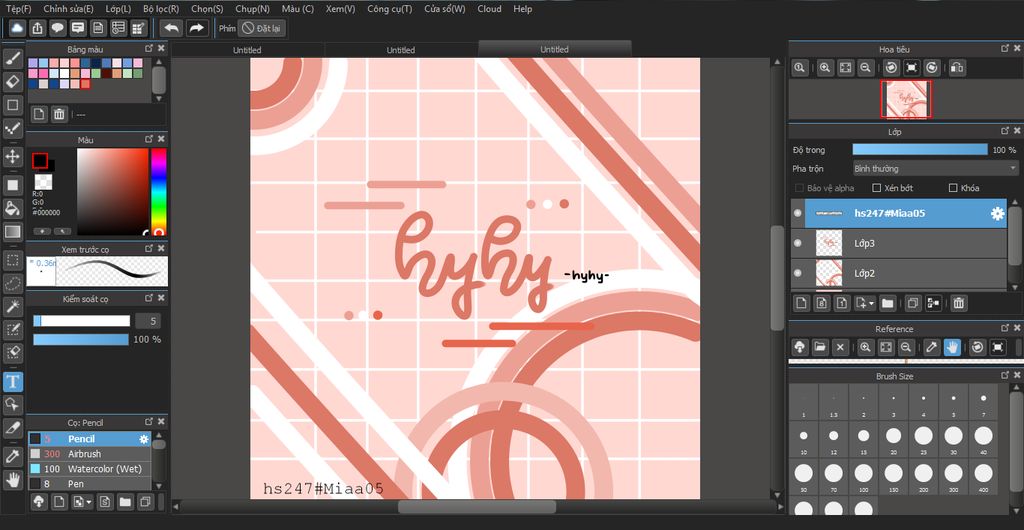
Task: Open the Pha trộn blend mode dropdown
Action: click(x=935, y=168)
